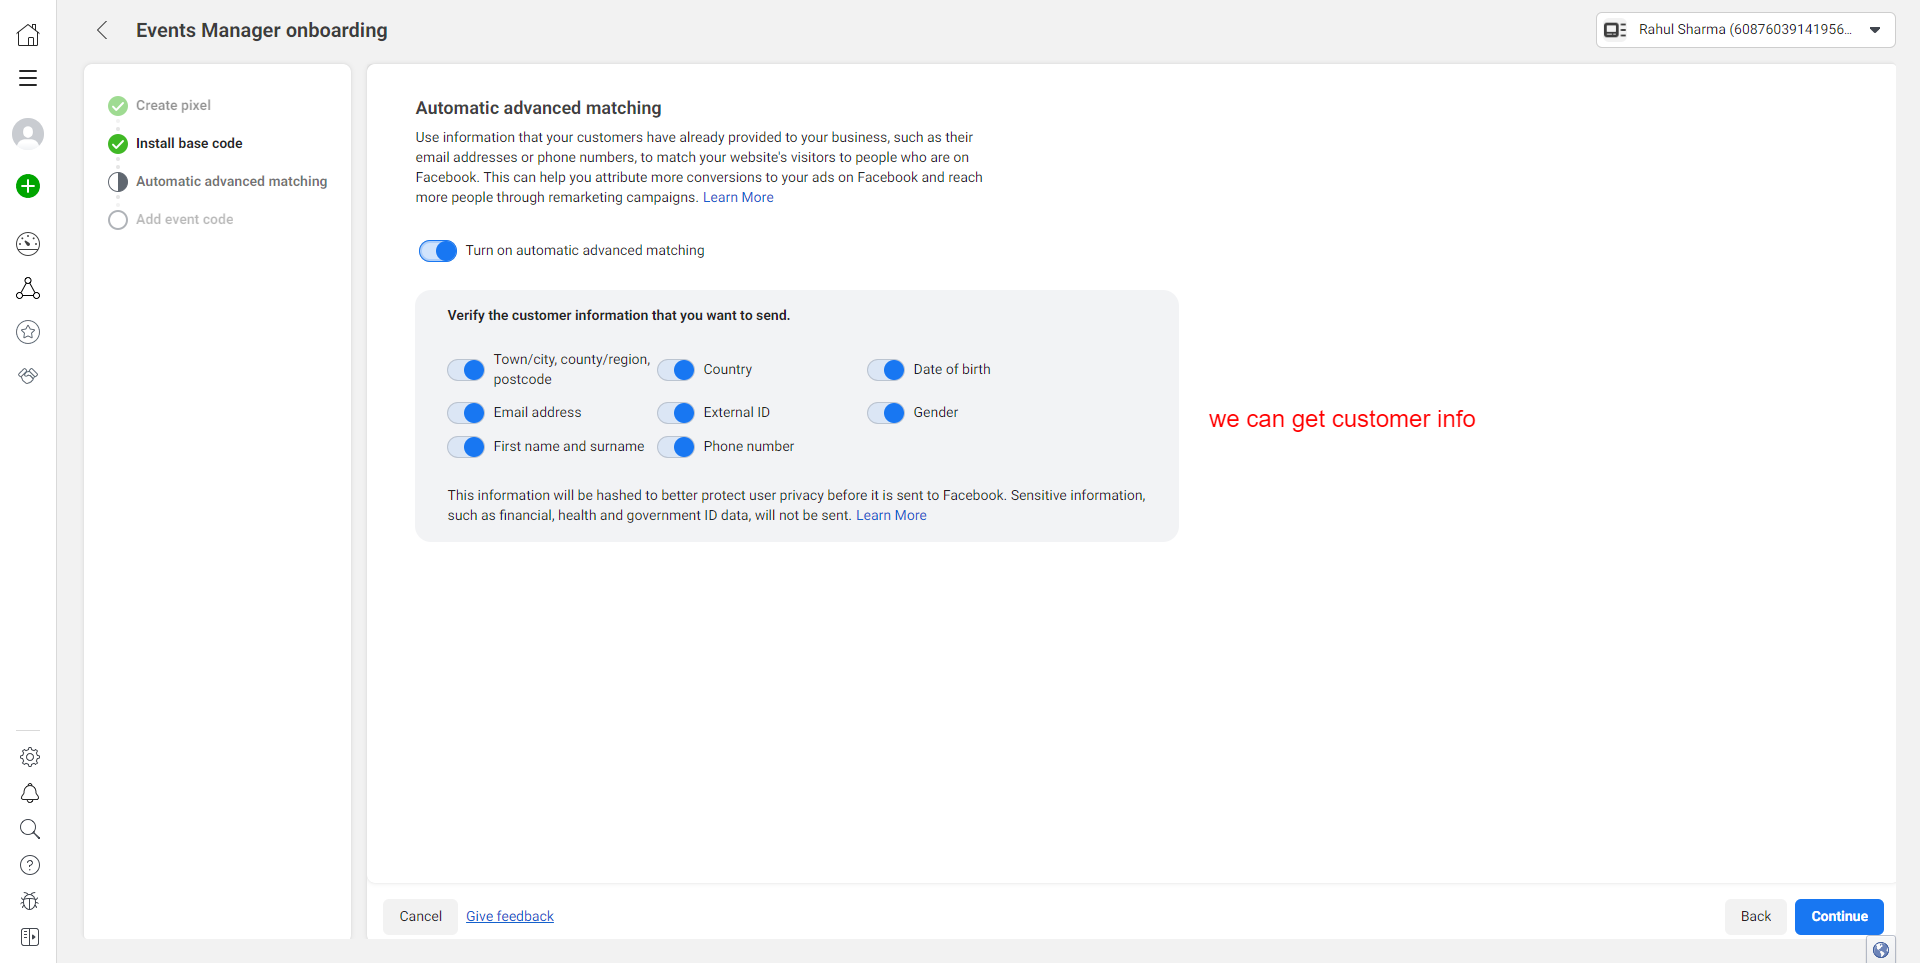This screenshot has width=1920, height=963.
Task: Click the green plus create icon
Action: 28,186
